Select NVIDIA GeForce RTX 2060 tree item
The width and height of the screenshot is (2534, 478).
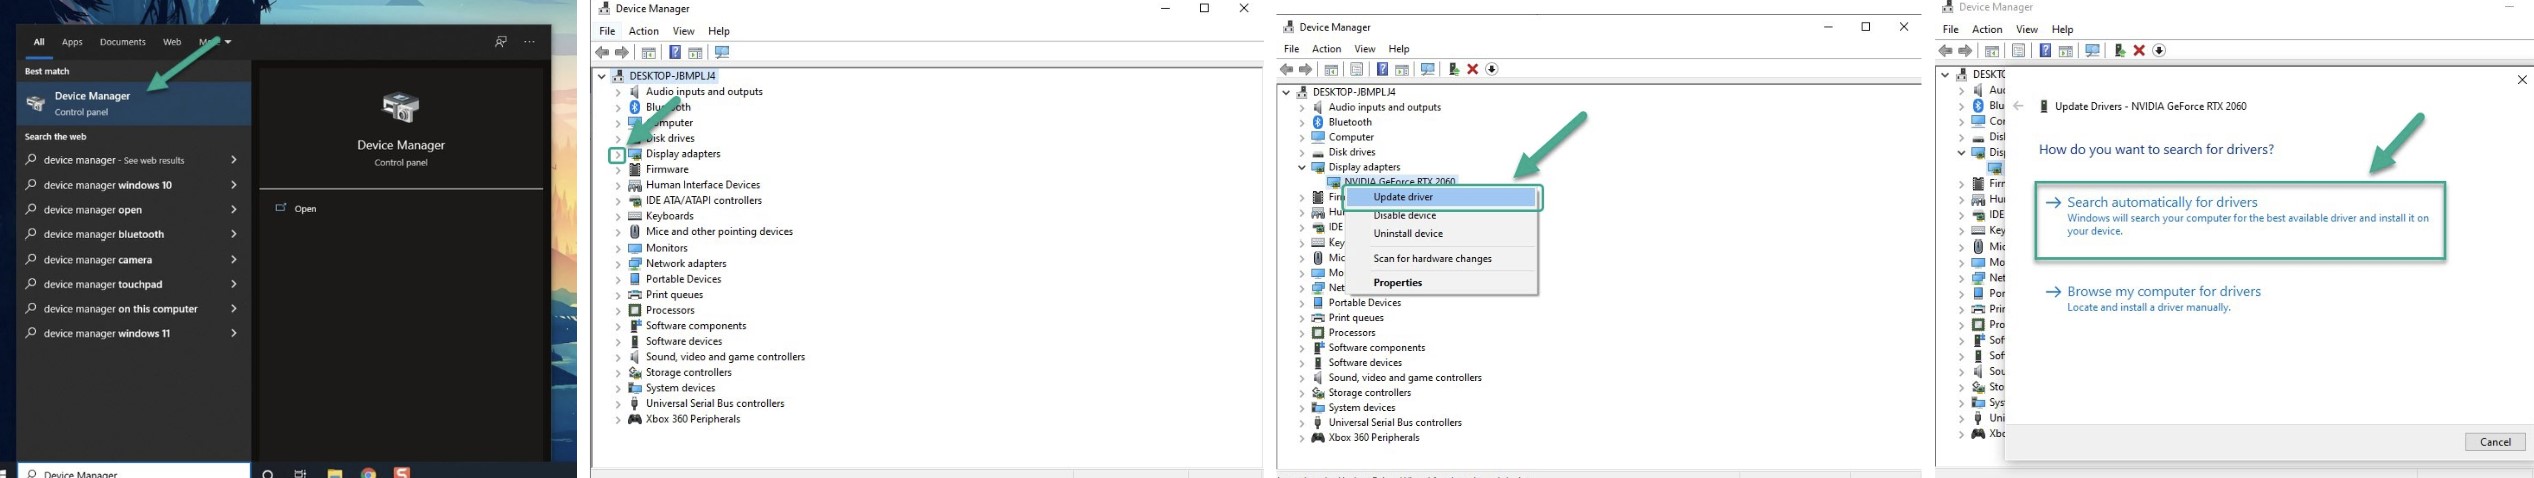pos(1399,182)
